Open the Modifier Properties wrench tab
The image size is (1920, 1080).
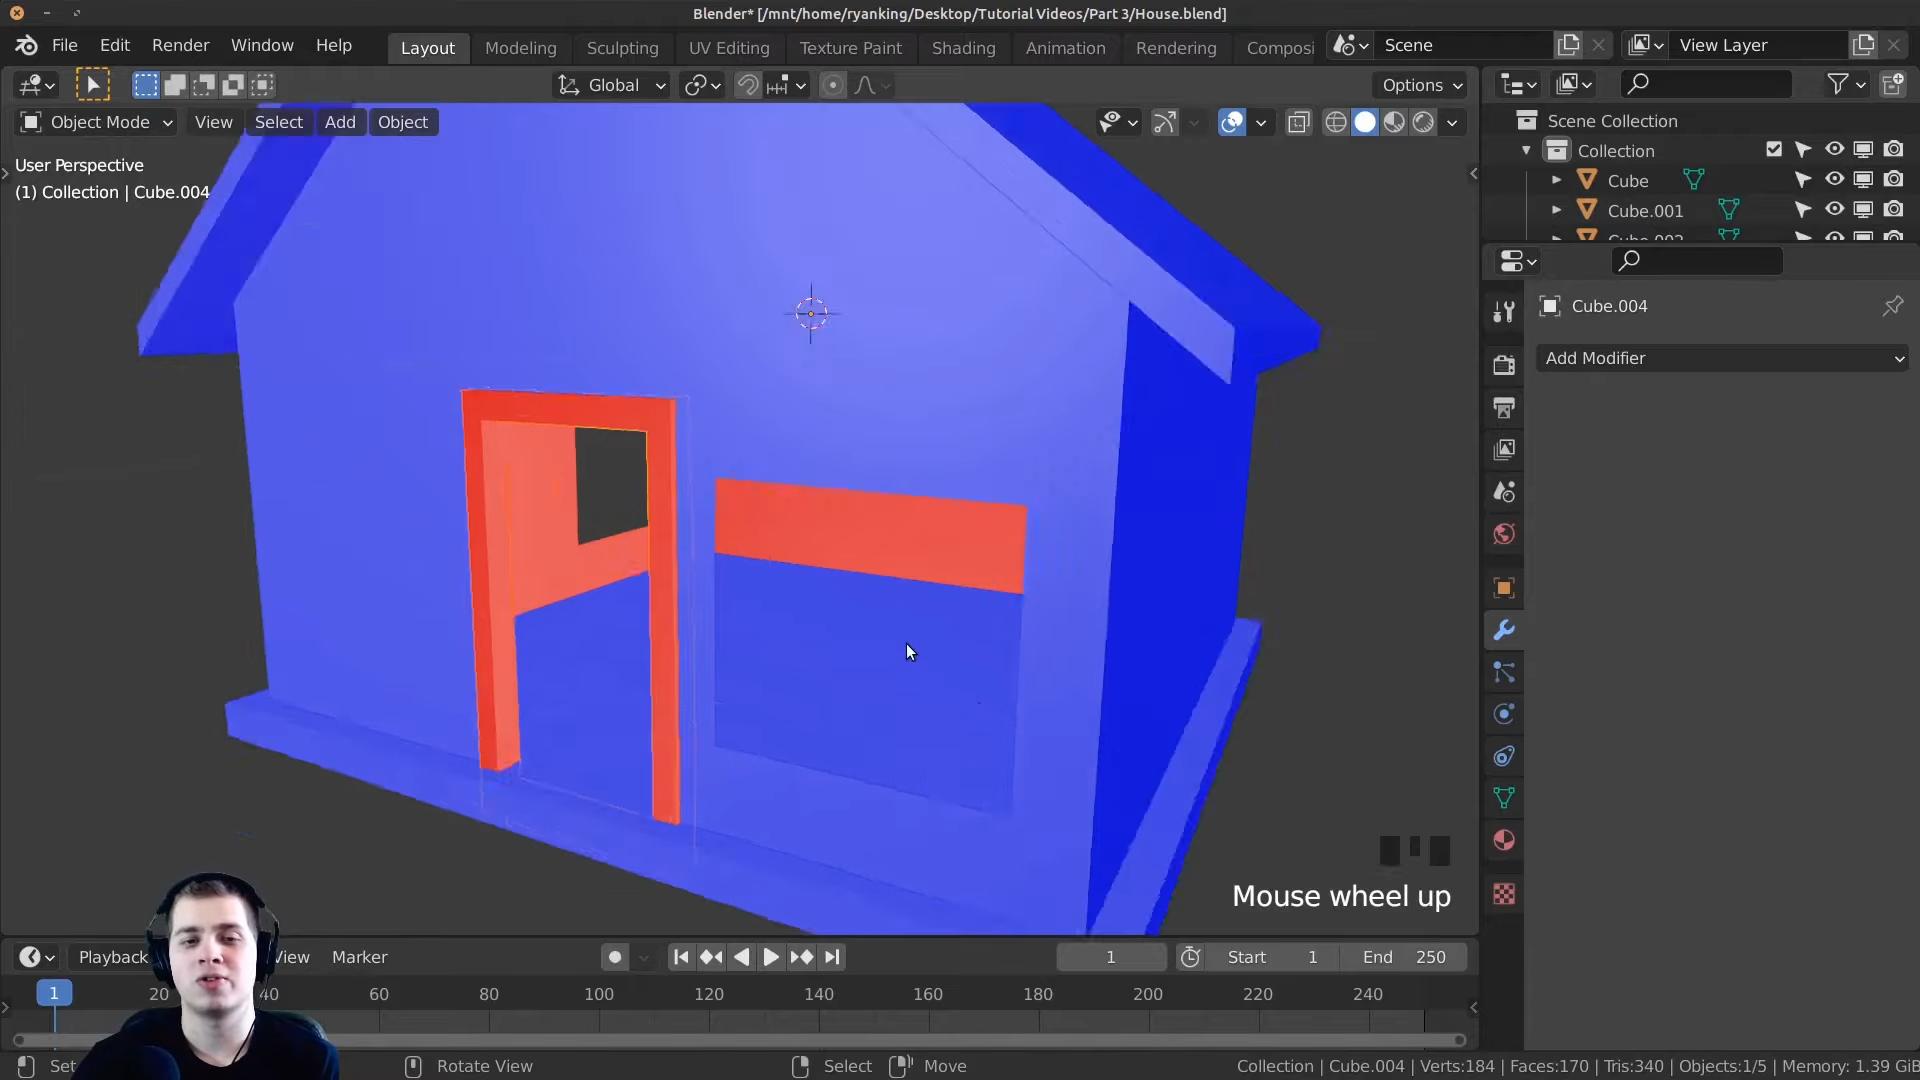(x=1503, y=629)
